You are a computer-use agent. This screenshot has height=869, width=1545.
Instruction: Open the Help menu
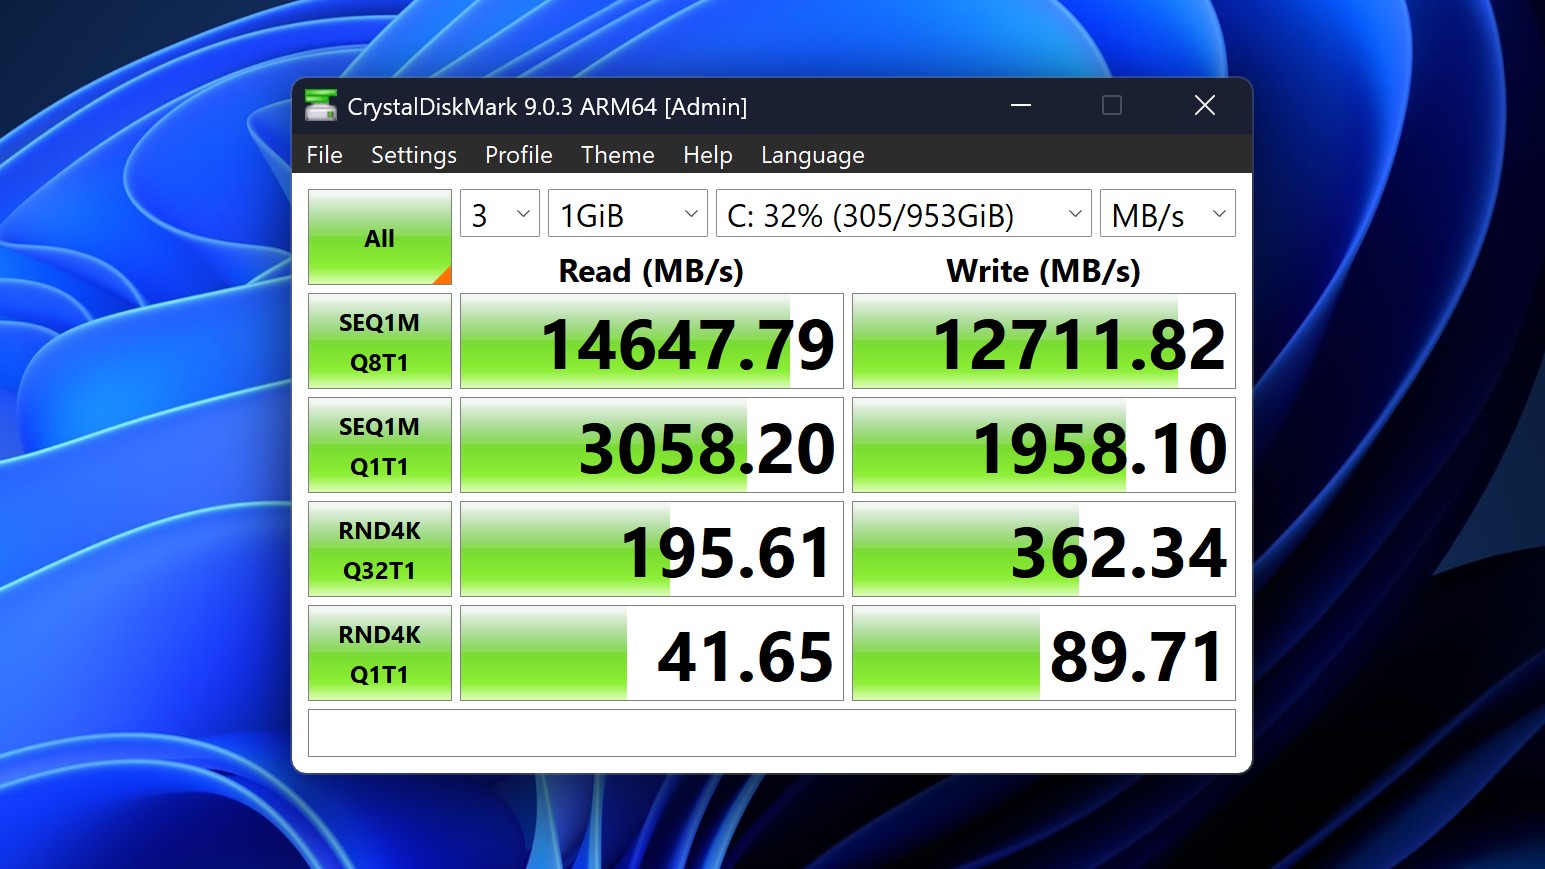[708, 155]
